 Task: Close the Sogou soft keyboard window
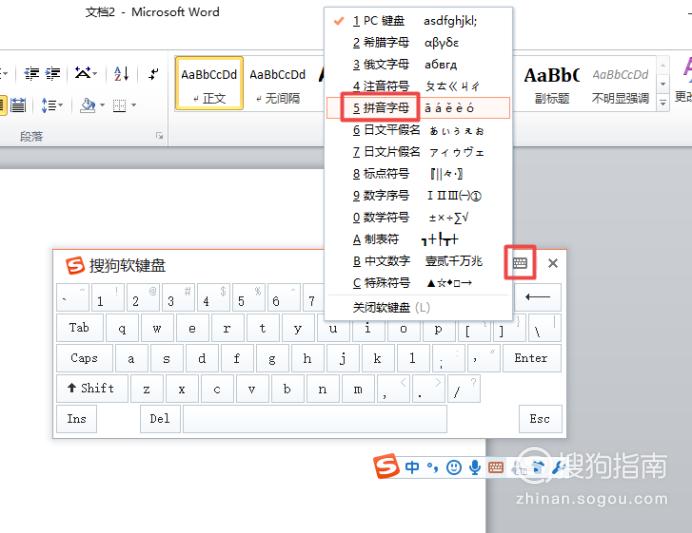pos(553,263)
